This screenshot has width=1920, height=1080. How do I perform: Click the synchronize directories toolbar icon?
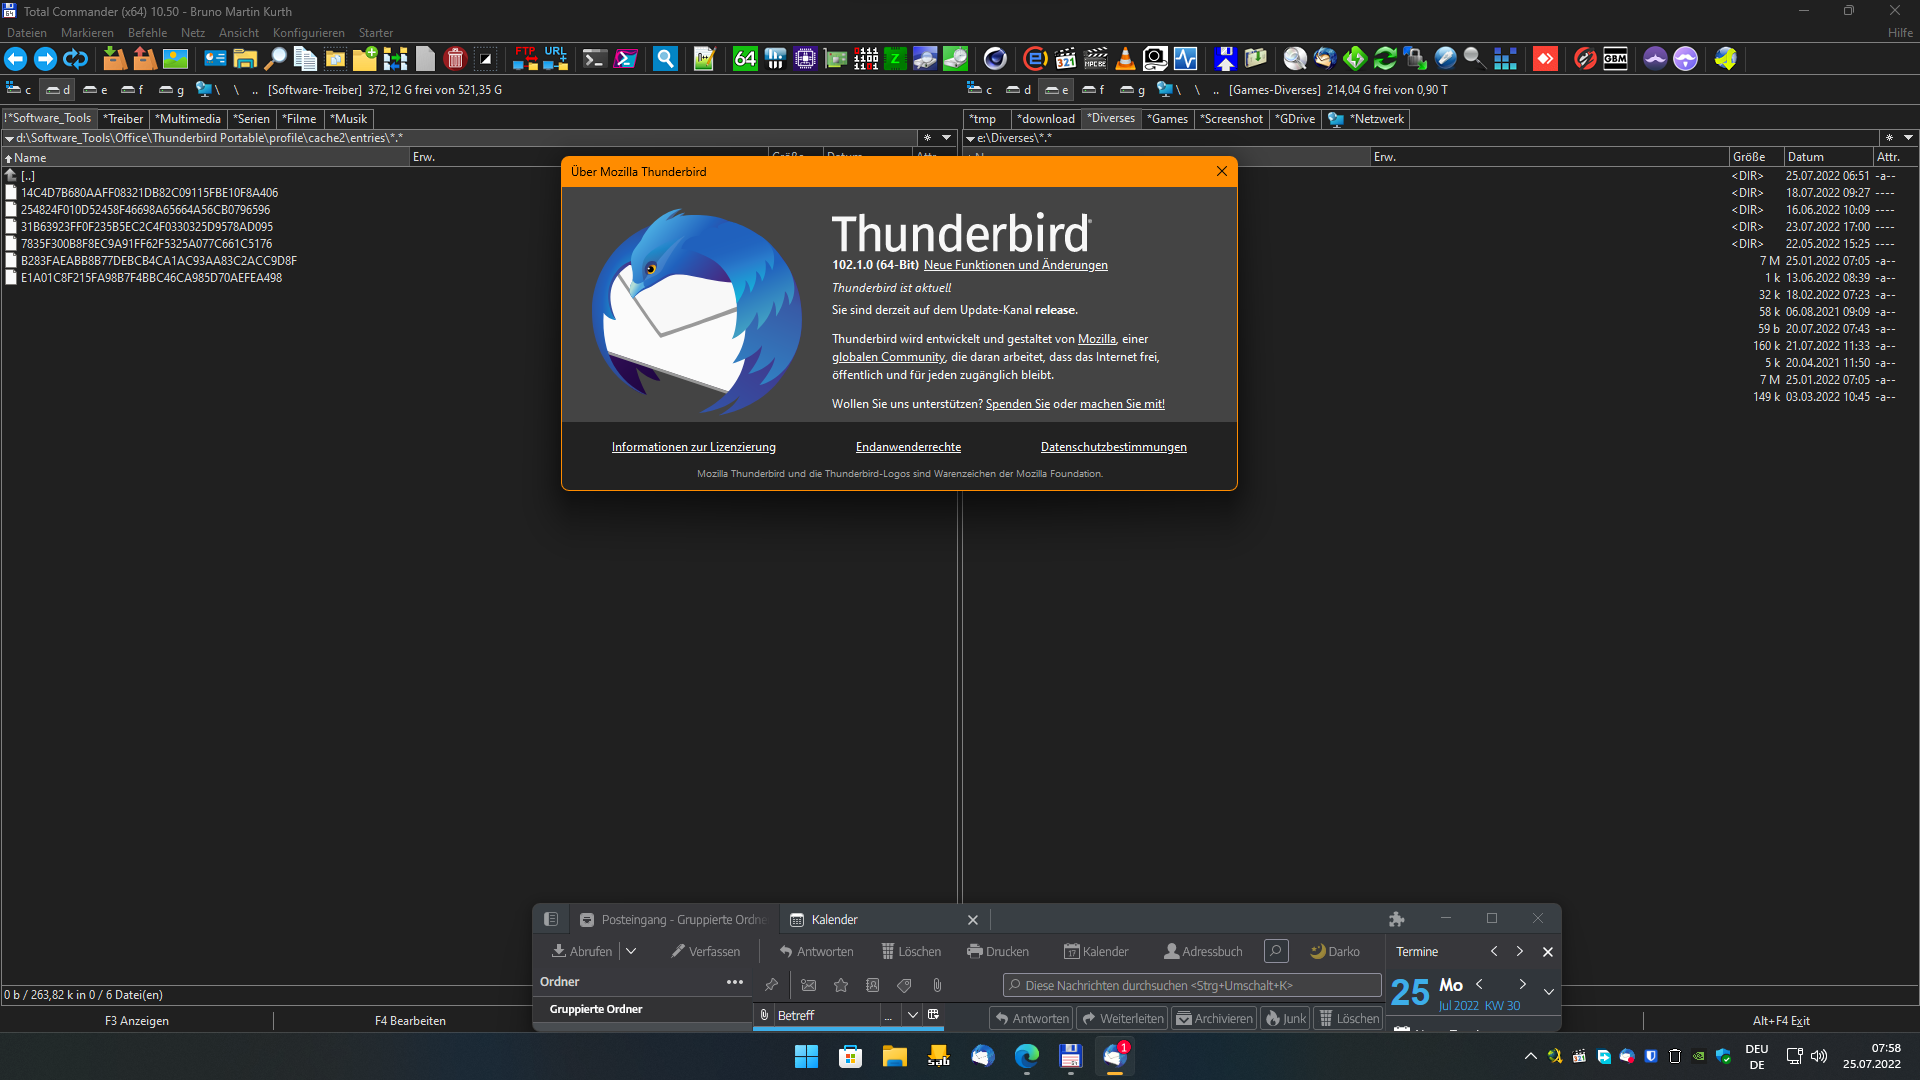[x=395, y=59]
